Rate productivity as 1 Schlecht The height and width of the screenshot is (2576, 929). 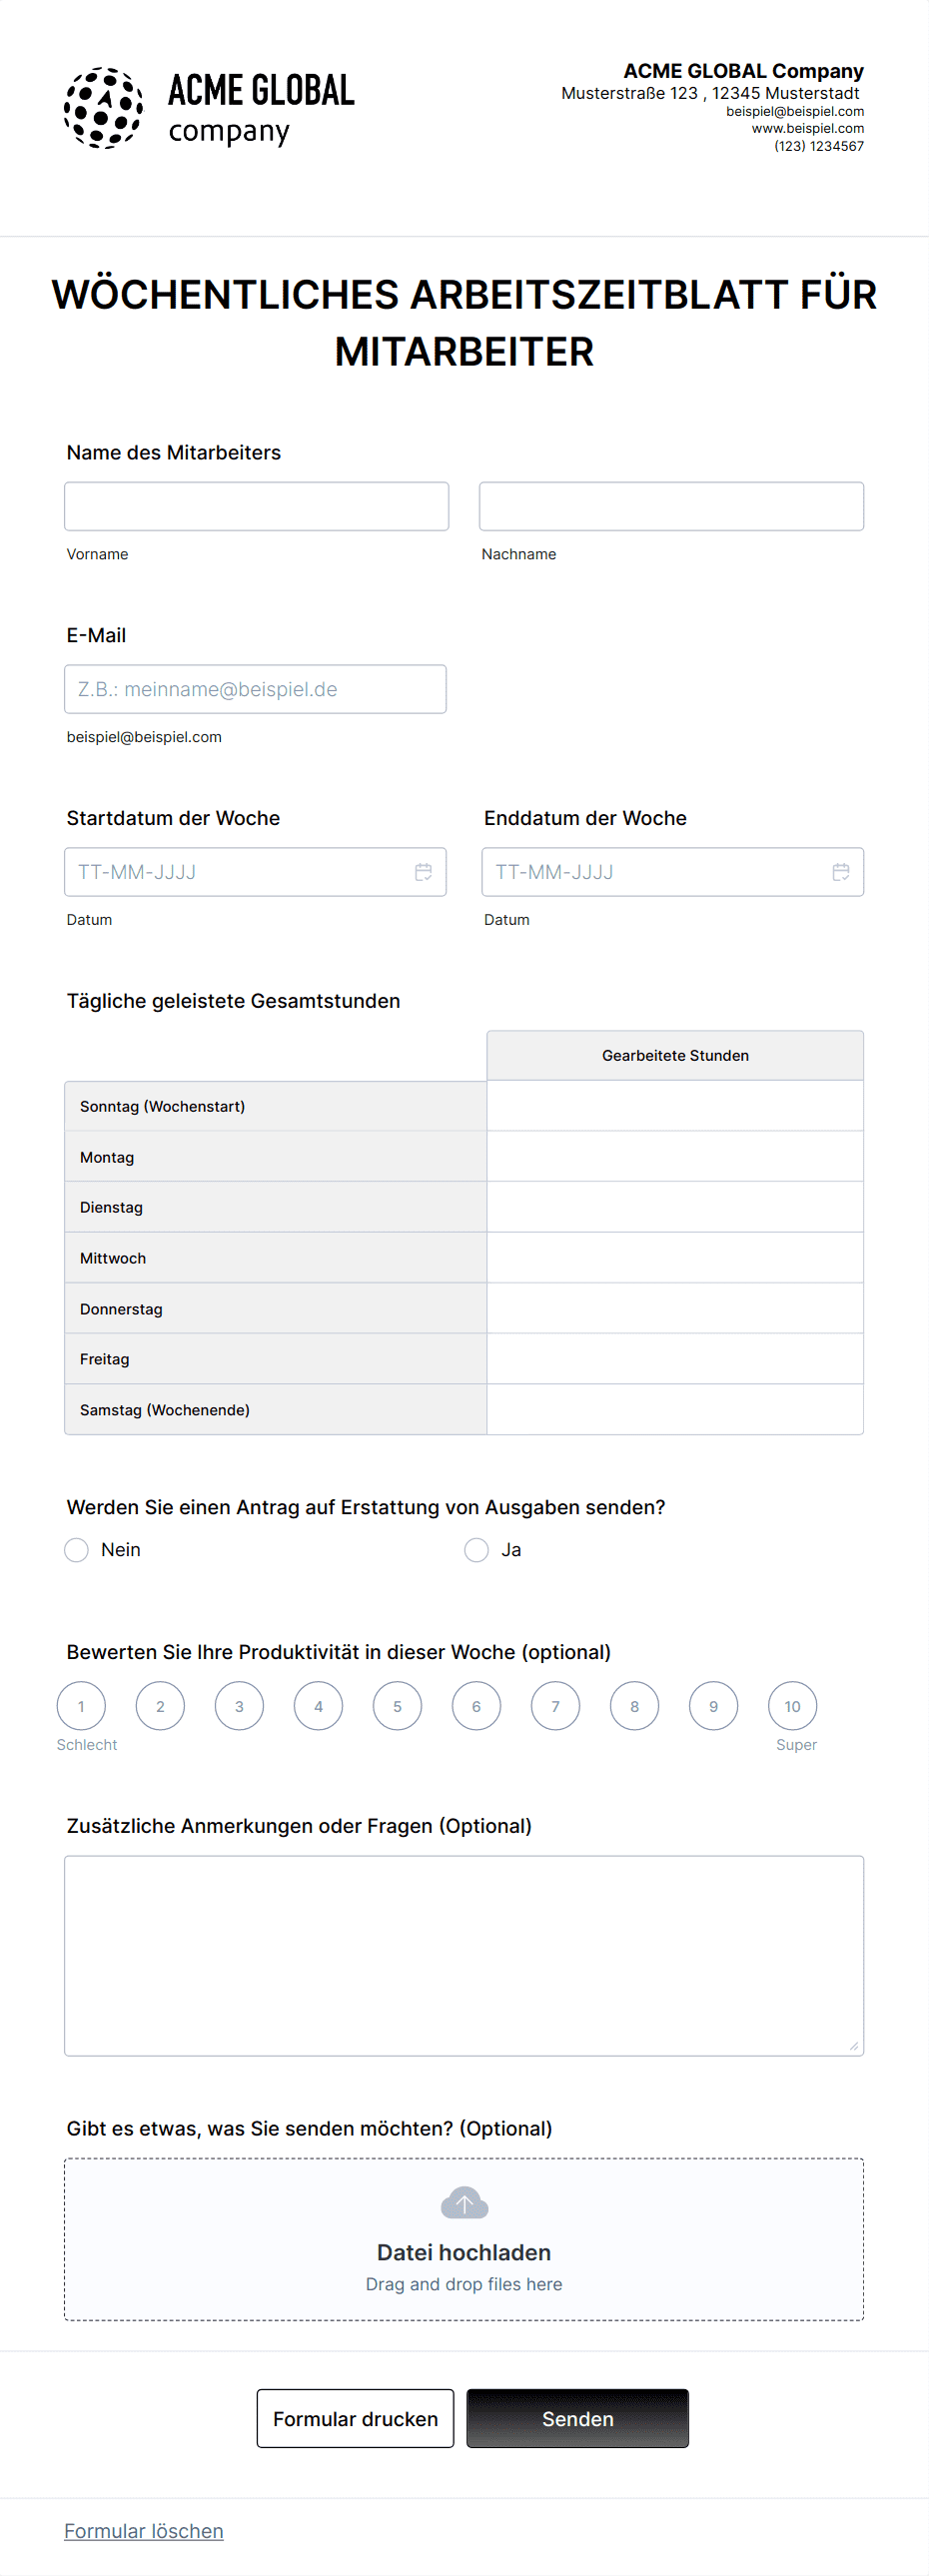[x=81, y=1706]
